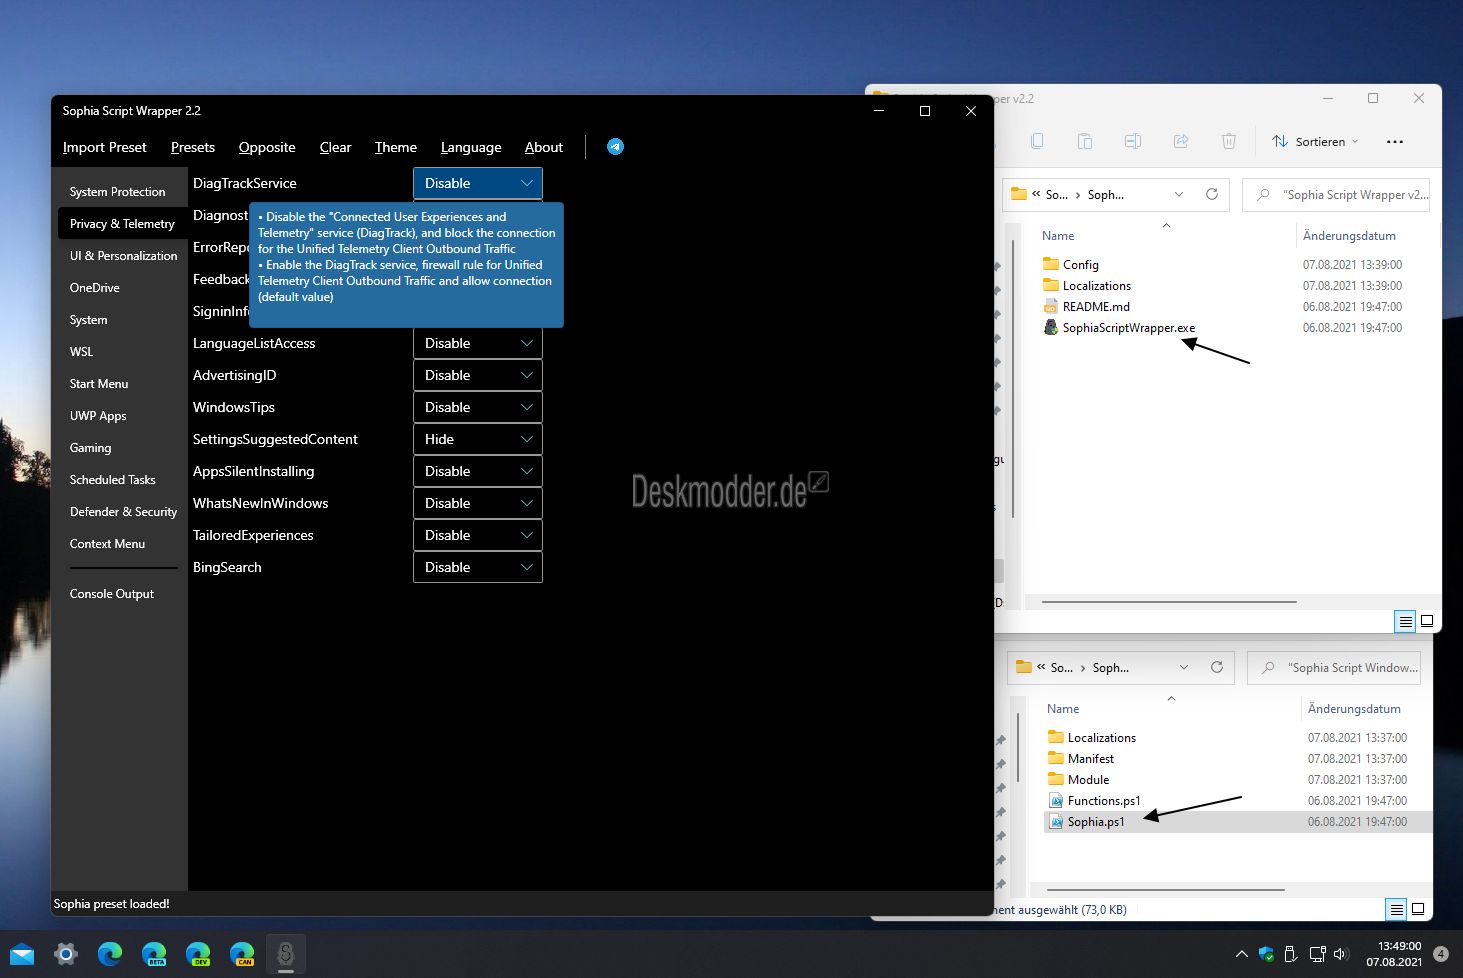Go to Defender & Security section
1463x978 pixels.
pyautogui.click(x=122, y=512)
